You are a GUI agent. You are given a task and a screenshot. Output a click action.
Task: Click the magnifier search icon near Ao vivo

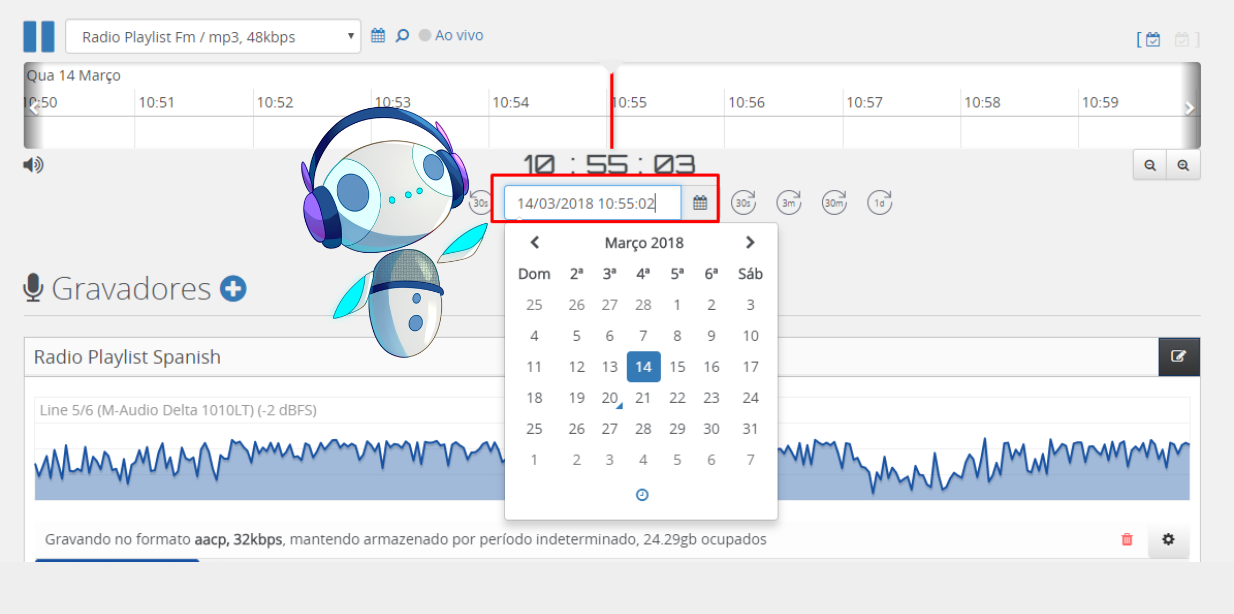point(402,35)
